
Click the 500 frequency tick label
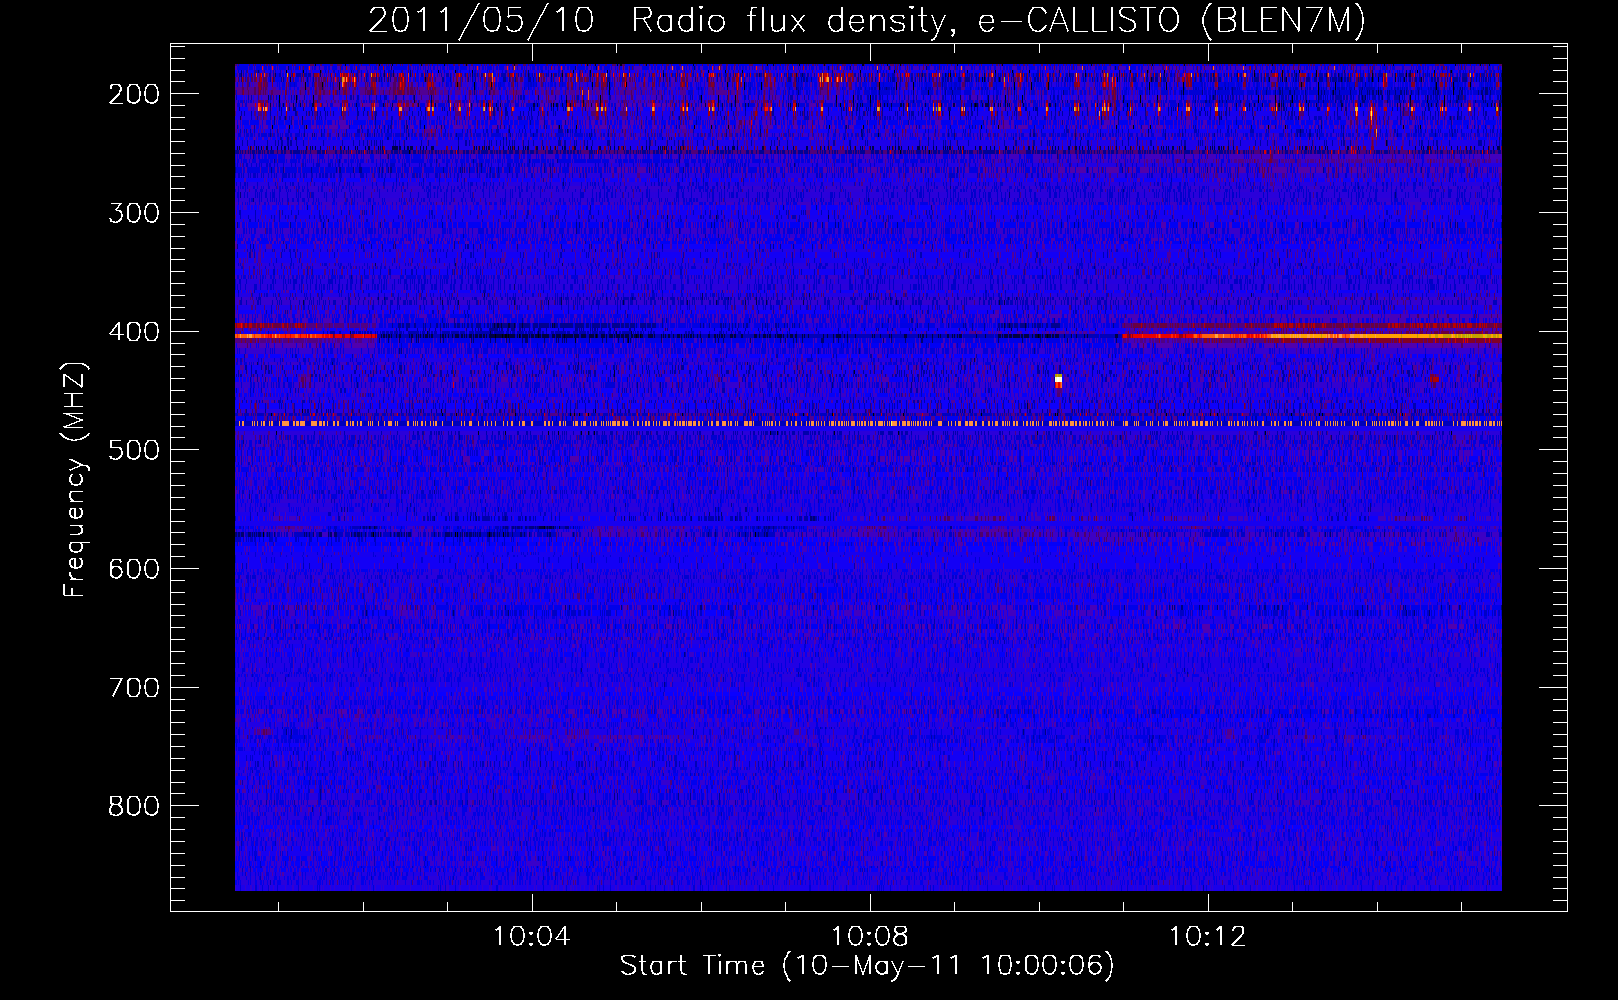134,450
